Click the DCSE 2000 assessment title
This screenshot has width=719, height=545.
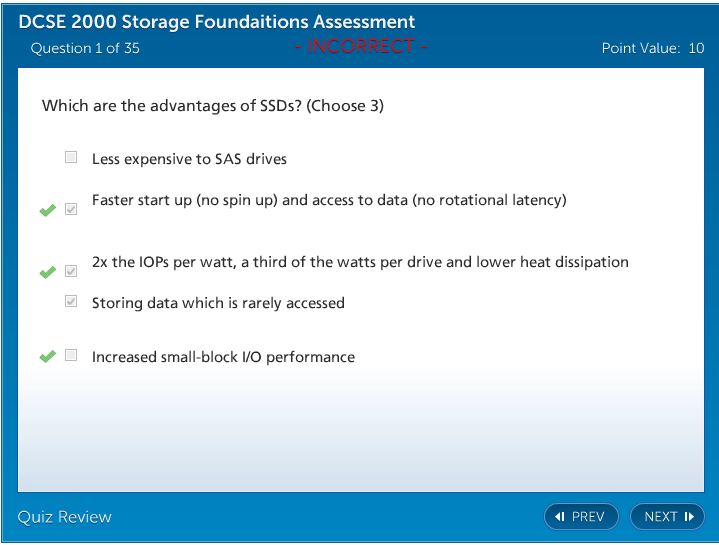pyautogui.click(x=217, y=22)
